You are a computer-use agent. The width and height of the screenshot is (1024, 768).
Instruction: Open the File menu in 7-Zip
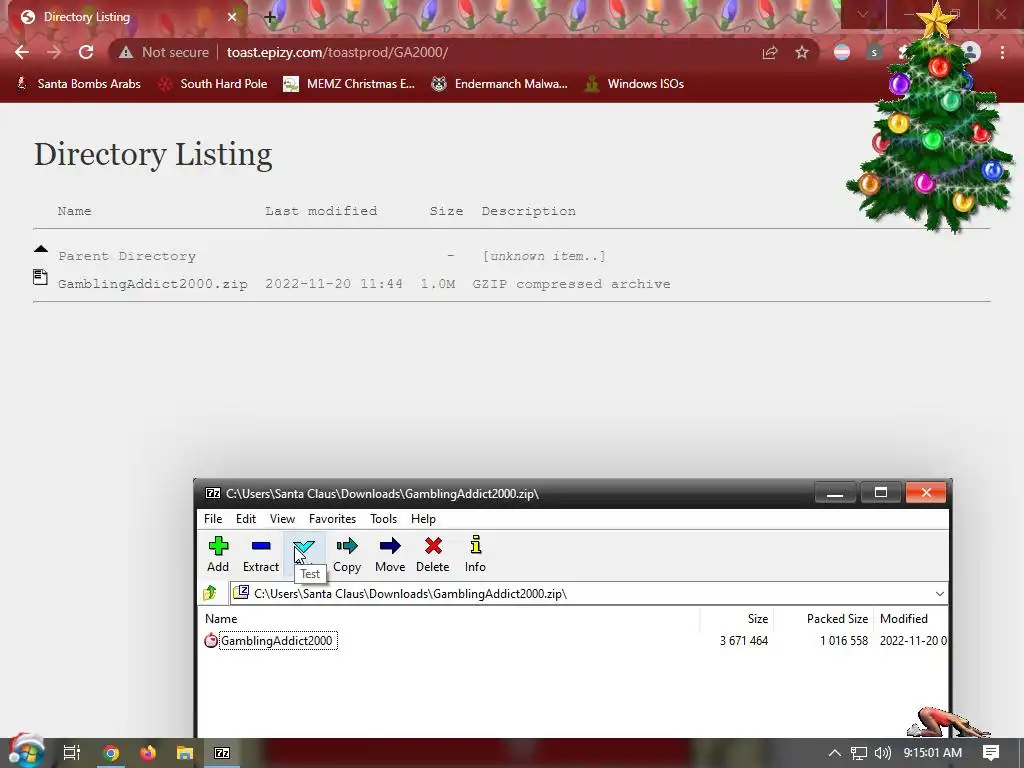[213, 519]
